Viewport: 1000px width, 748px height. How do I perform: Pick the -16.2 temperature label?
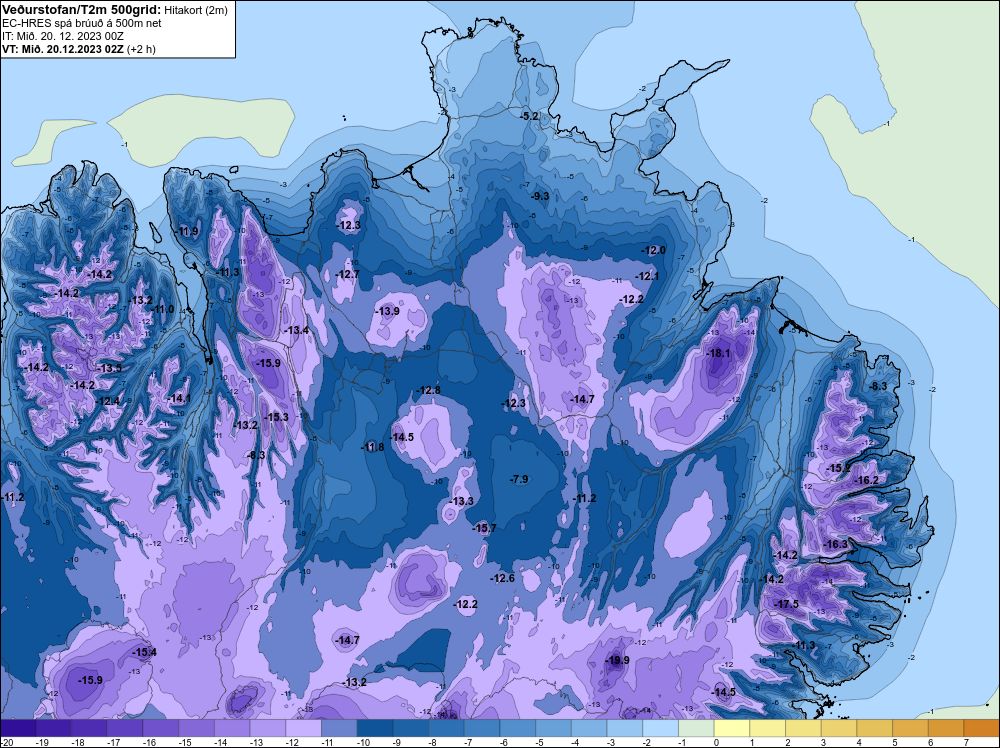pyautogui.click(x=867, y=480)
